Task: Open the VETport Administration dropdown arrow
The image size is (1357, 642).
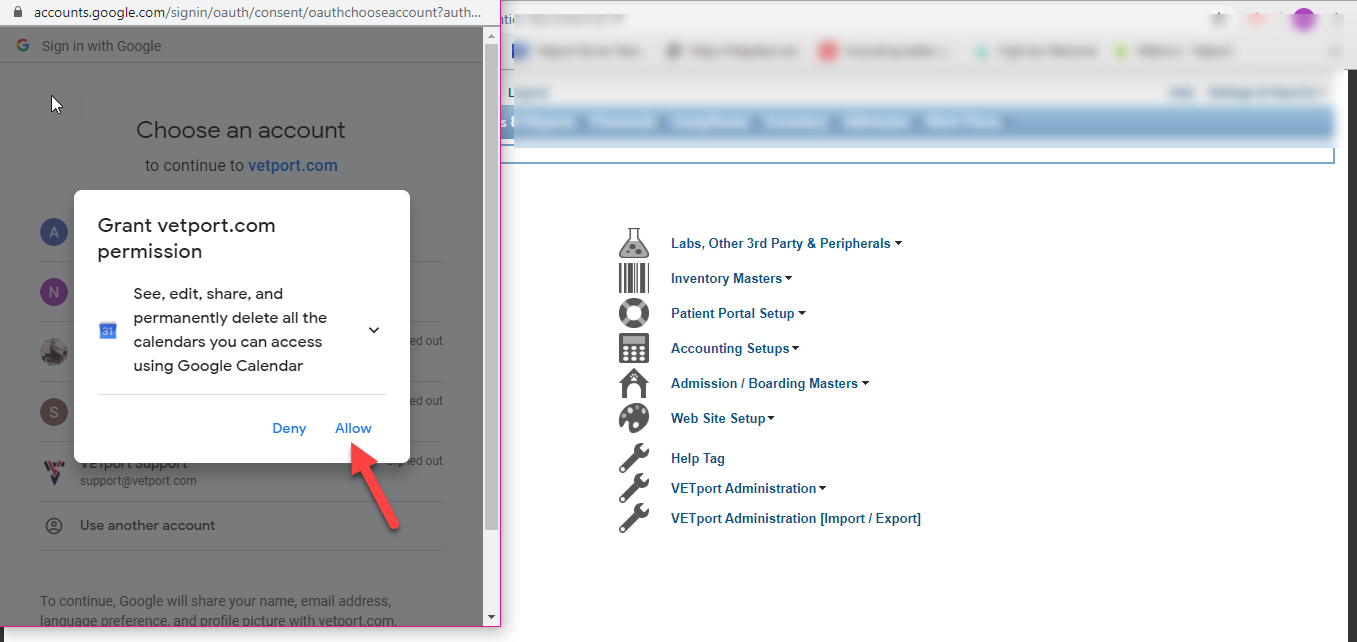Action: [x=822, y=488]
